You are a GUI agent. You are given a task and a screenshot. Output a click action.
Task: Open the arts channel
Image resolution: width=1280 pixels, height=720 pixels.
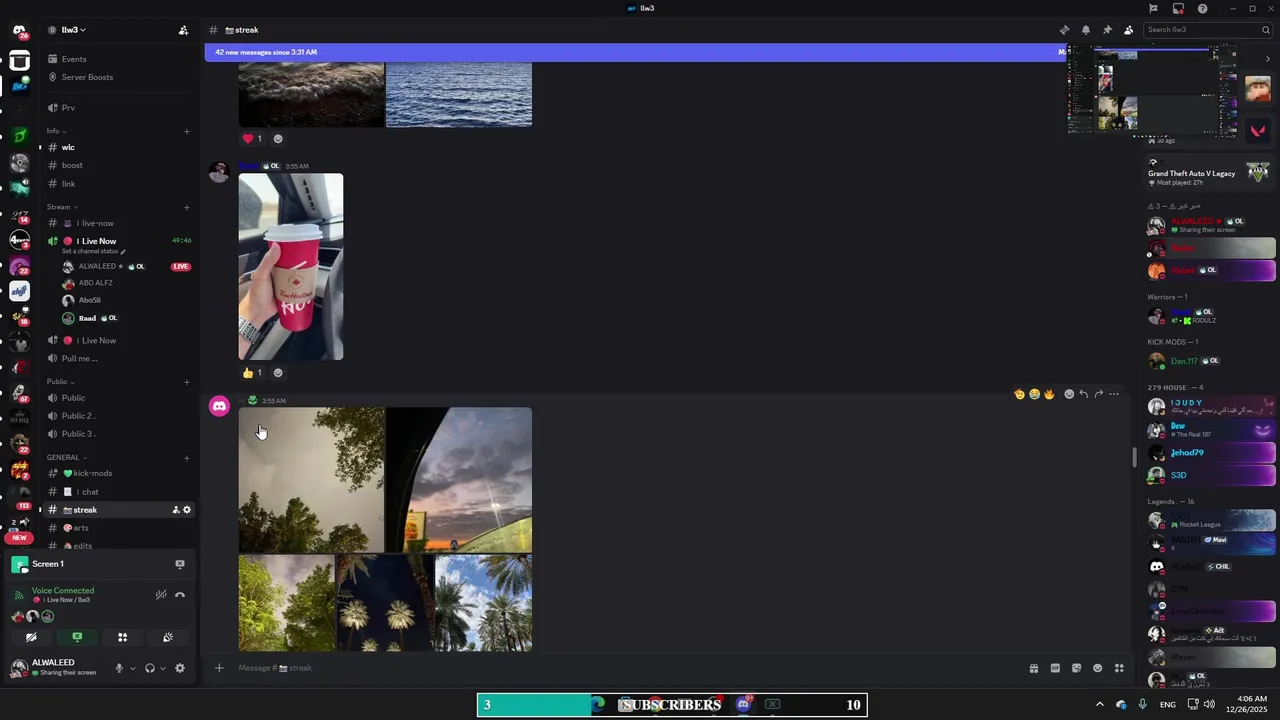point(80,528)
